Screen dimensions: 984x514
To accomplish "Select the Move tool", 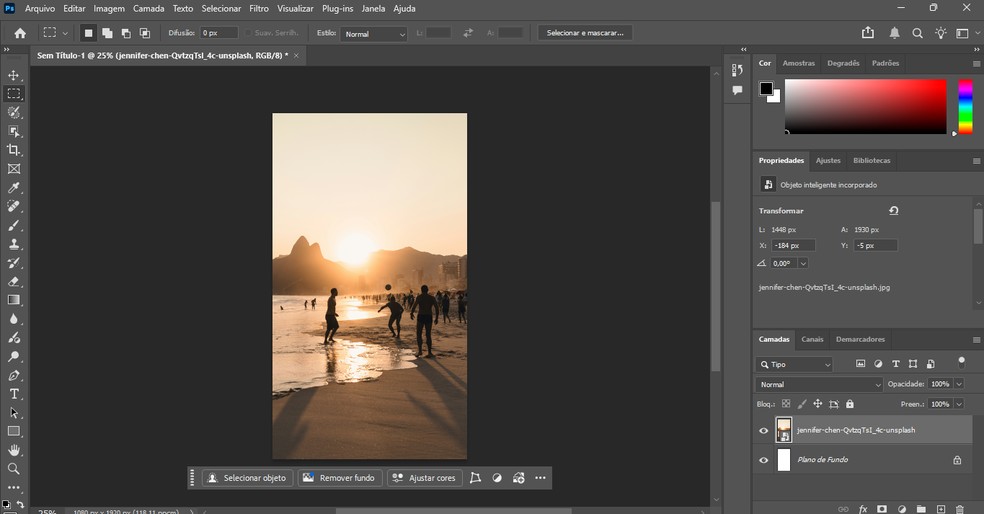I will point(14,75).
